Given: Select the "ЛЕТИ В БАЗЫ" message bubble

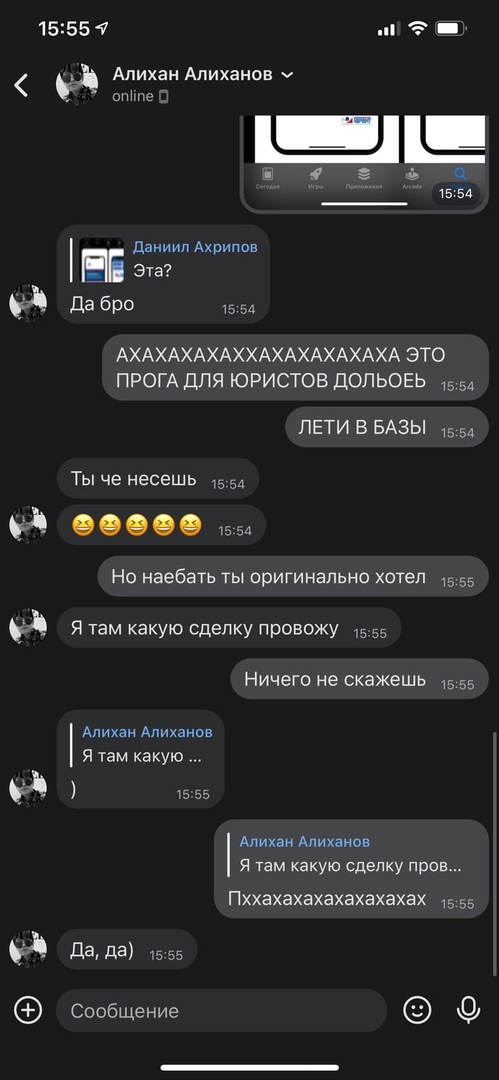Looking at the screenshot, I should pos(387,427).
